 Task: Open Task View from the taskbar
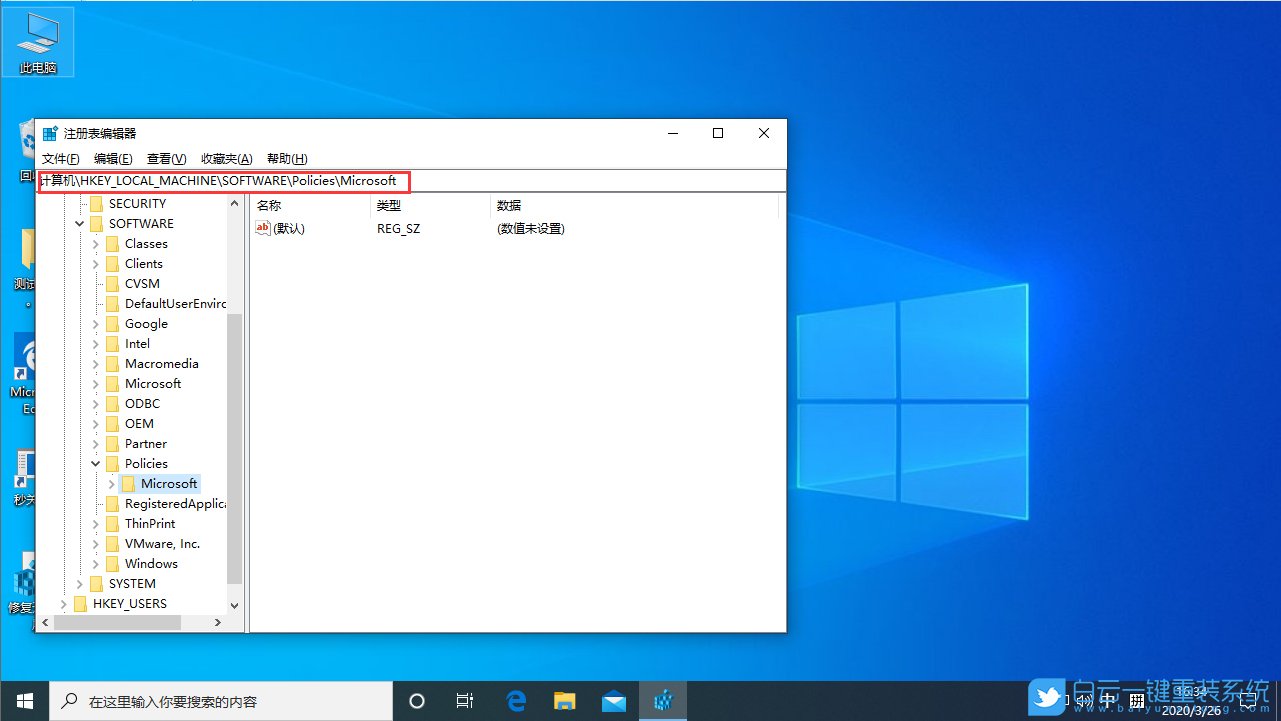[464, 700]
